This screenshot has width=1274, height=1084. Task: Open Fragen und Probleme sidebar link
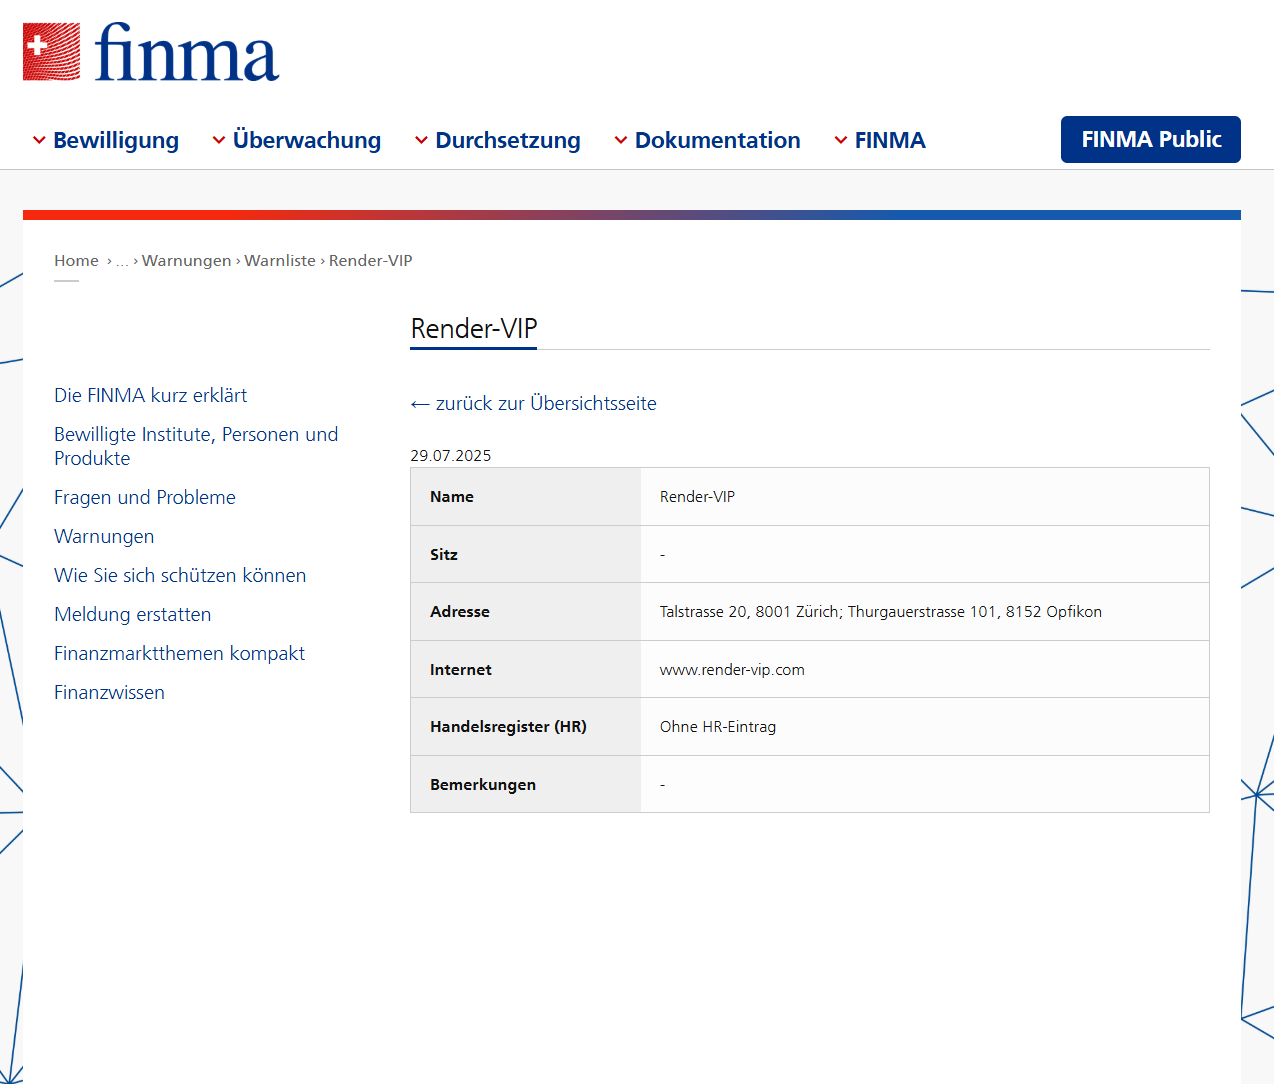point(145,497)
